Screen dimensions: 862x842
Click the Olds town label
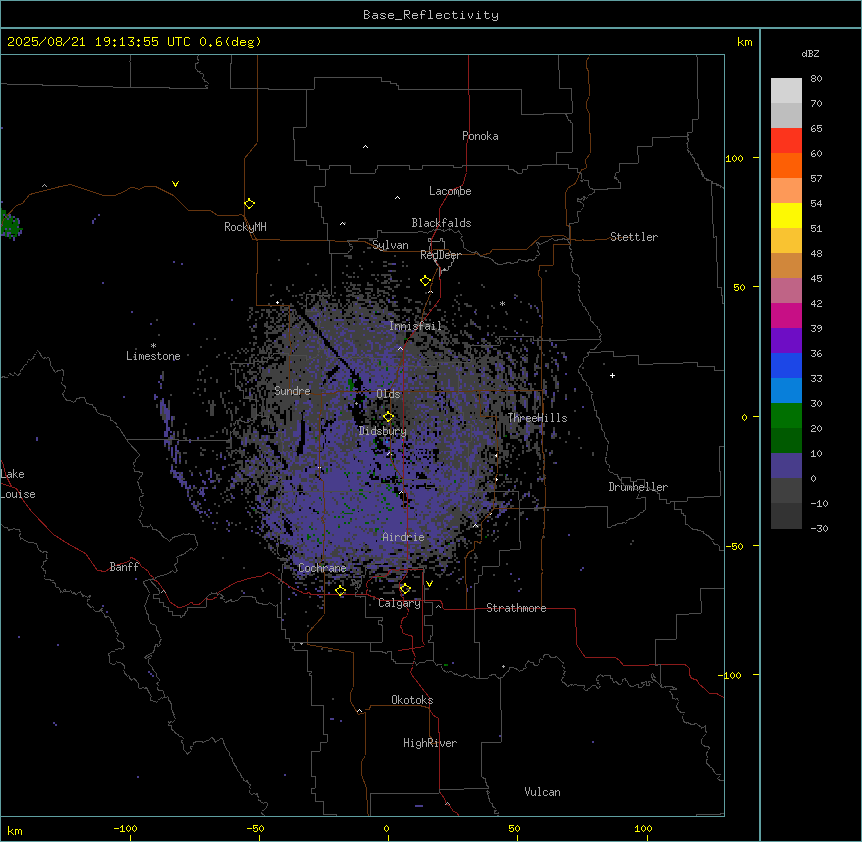[x=388, y=394]
